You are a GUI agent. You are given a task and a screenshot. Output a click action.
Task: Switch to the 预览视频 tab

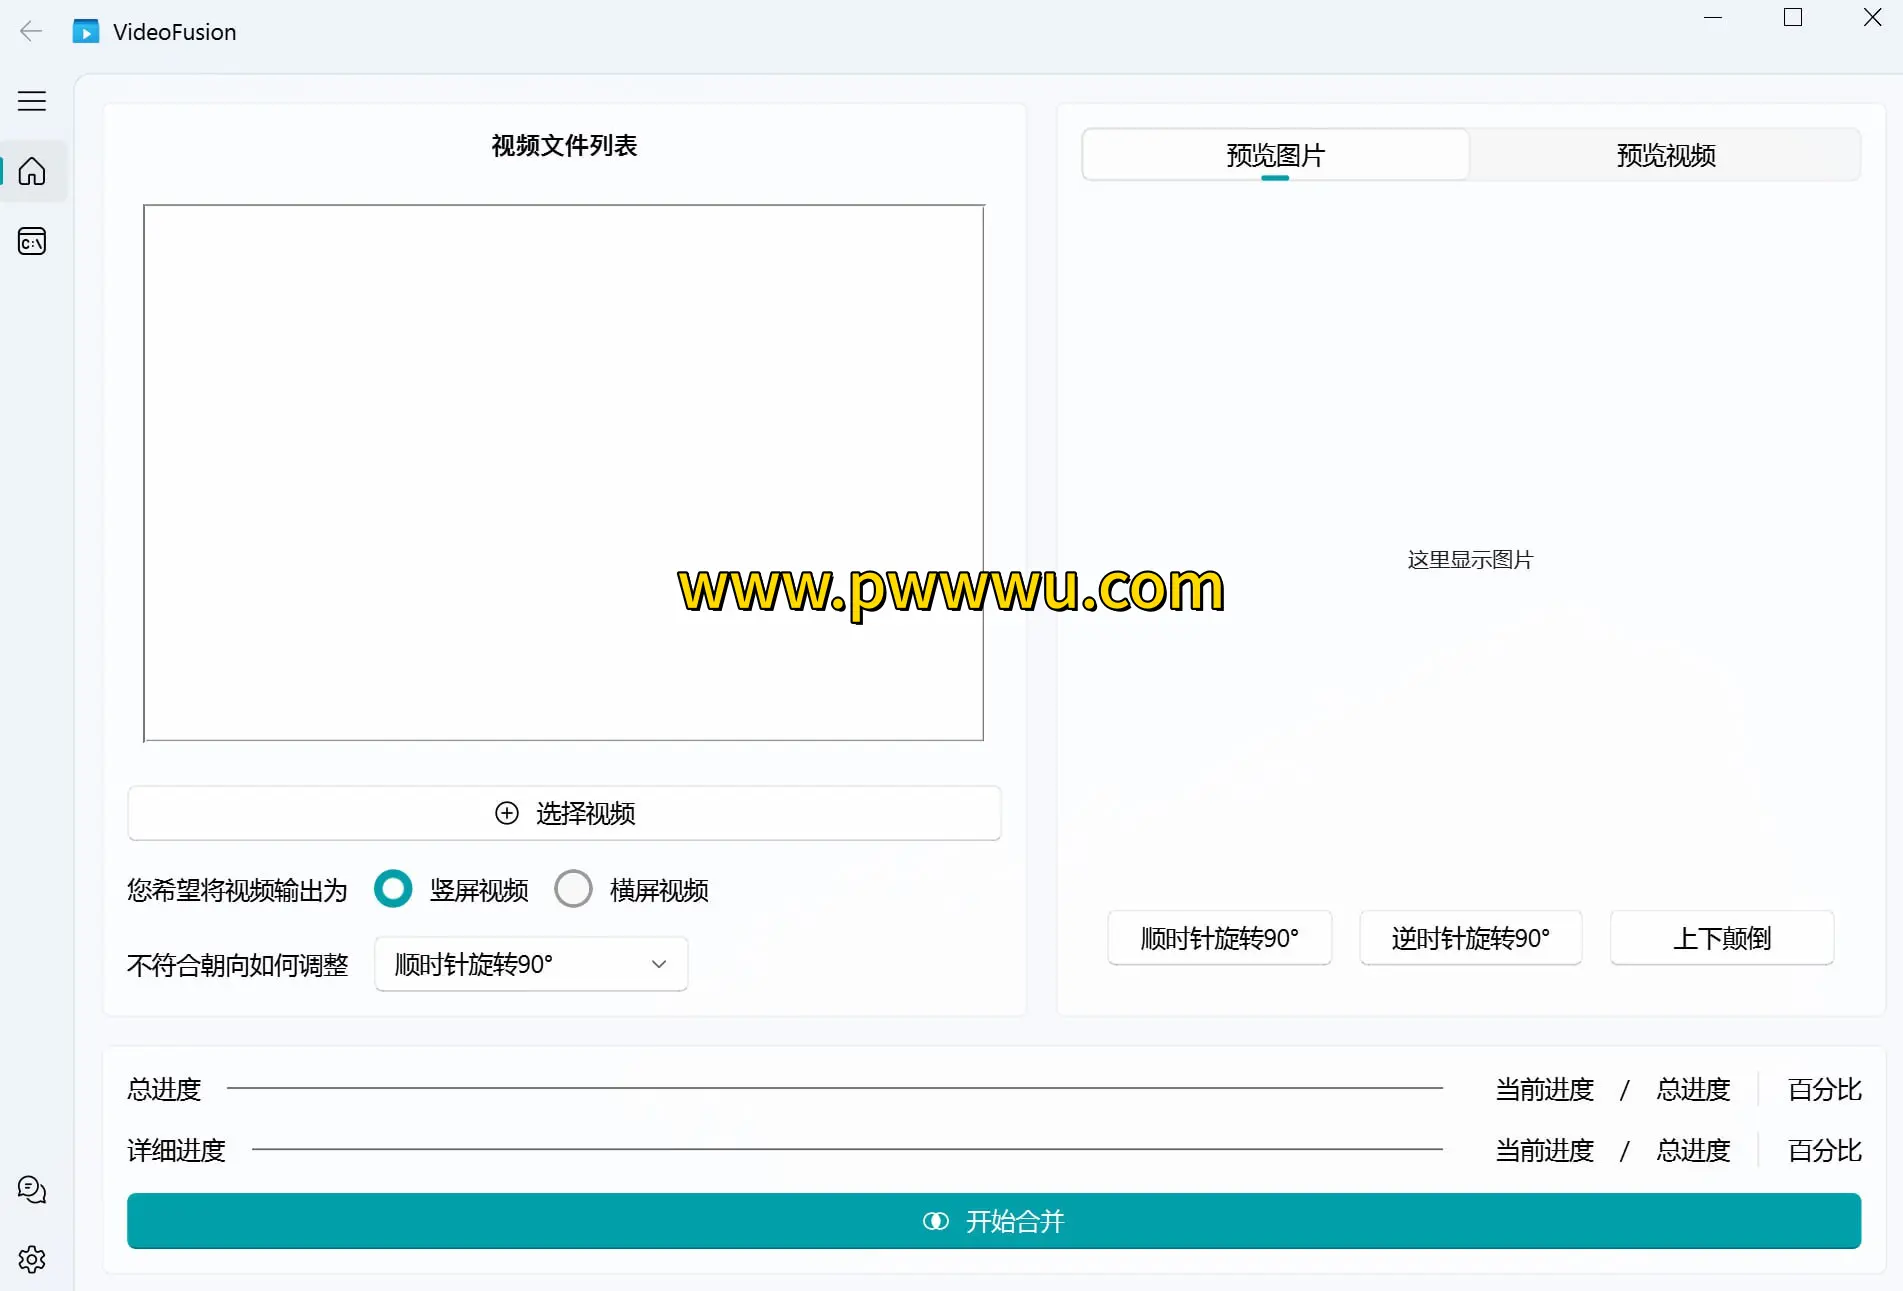(1665, 155)
